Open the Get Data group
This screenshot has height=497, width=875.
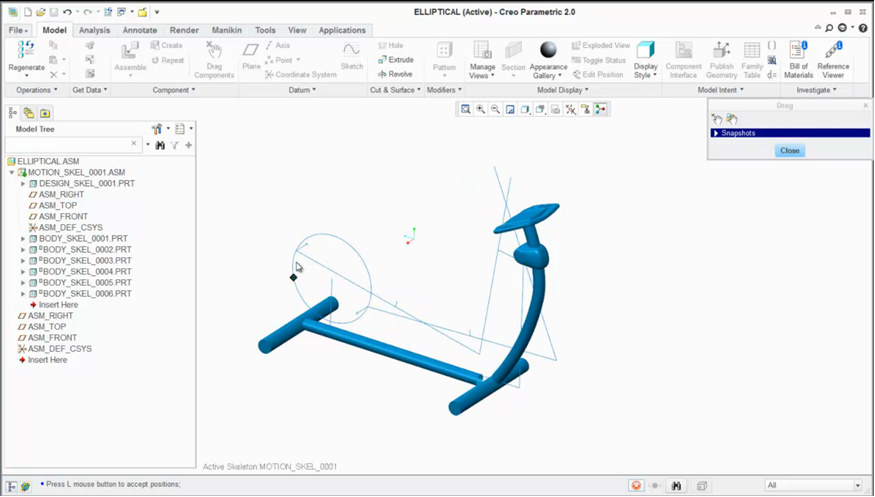click(90, 90)
